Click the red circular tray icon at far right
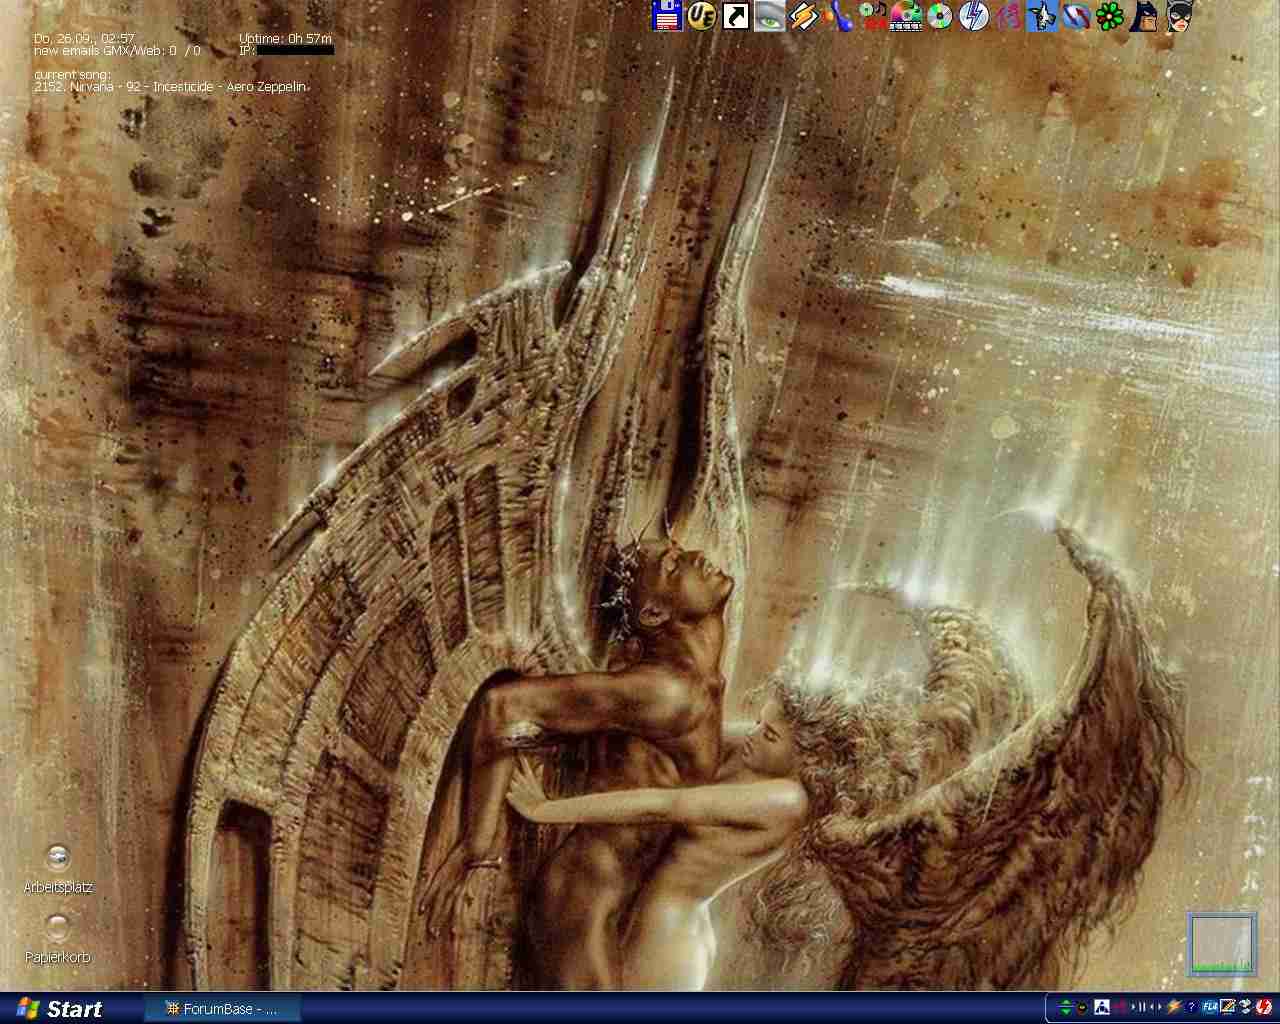1280x1024 pixels. pyautogui.click(x=1263, y=1007)
